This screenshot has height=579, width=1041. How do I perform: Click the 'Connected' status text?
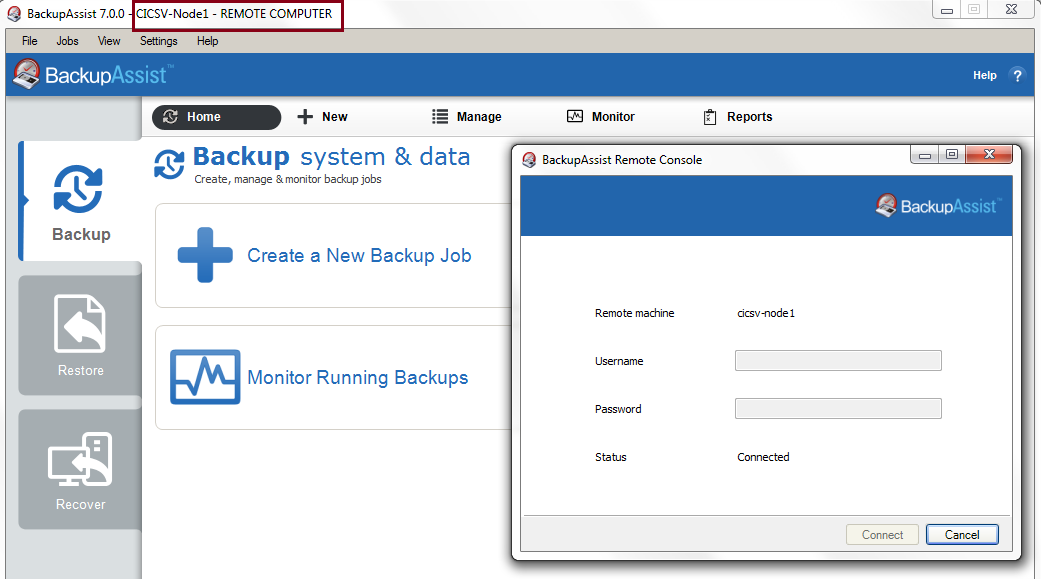[x=763, y=457]
